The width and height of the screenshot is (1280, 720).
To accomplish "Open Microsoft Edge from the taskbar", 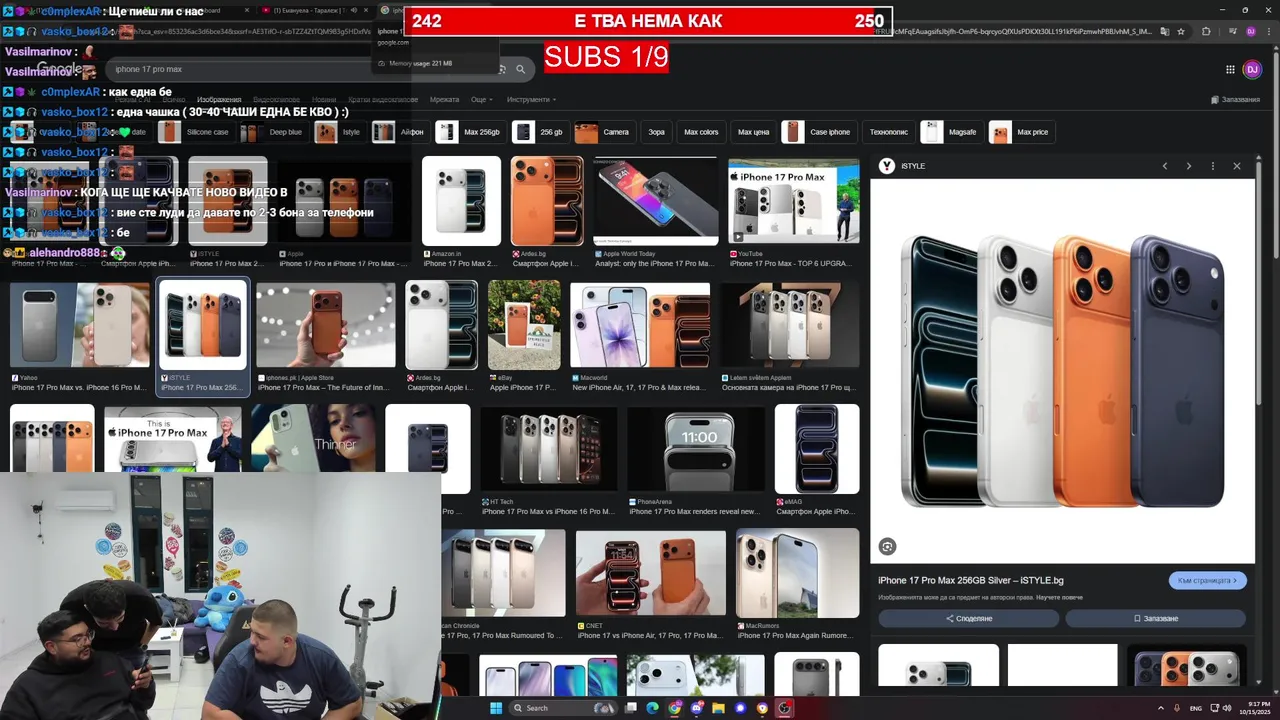I will tap(653, 708).
